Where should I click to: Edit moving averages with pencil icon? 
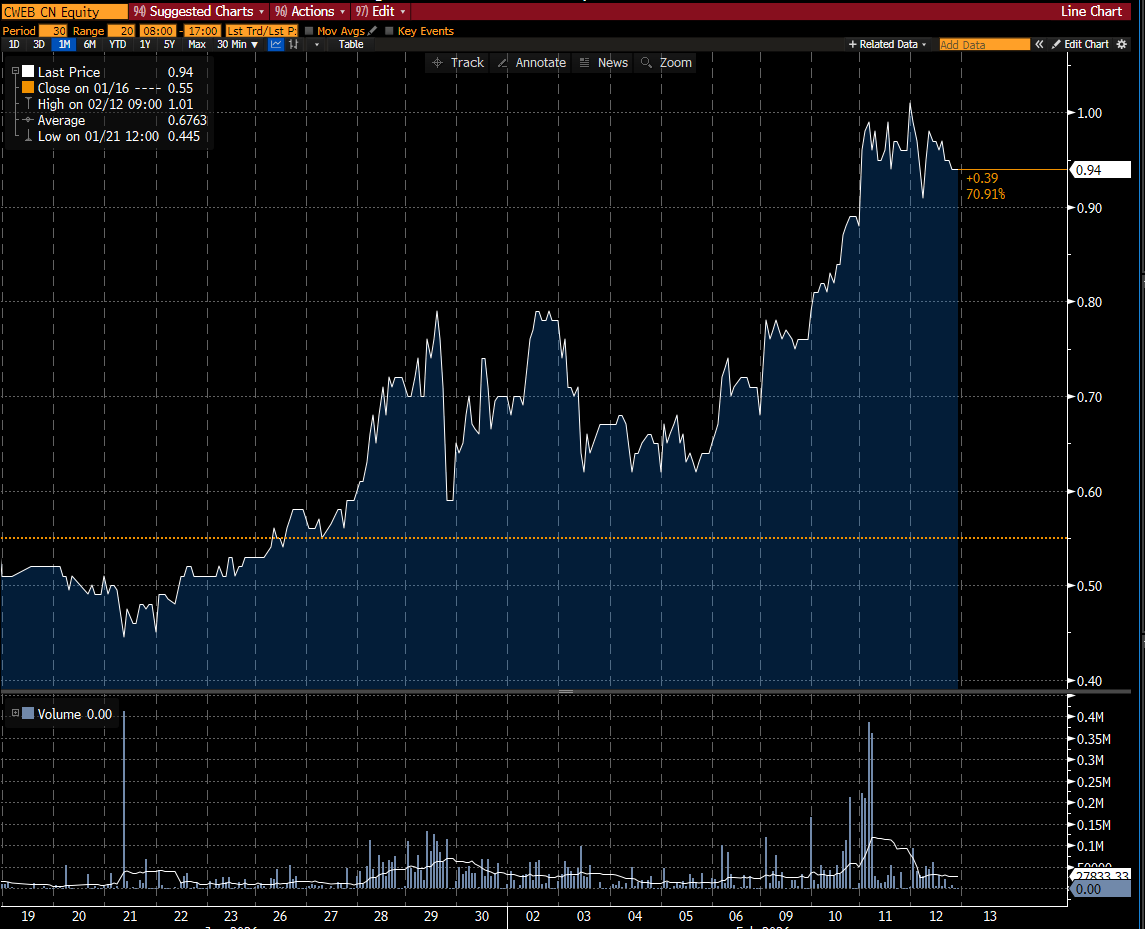click(x=372, y=31)
